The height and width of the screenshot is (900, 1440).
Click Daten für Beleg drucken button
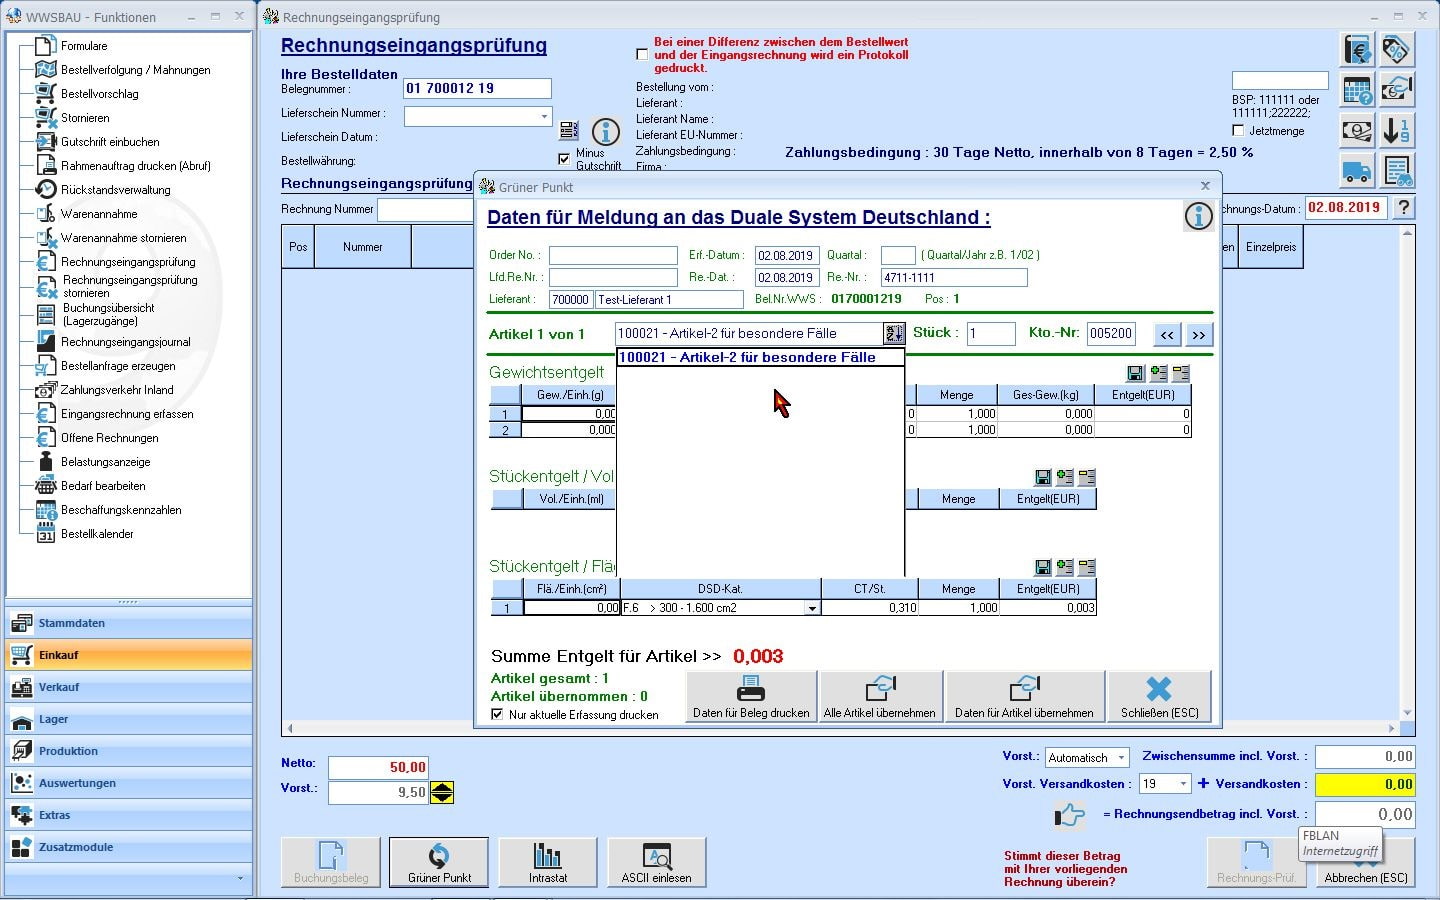[x=751, y=696]
